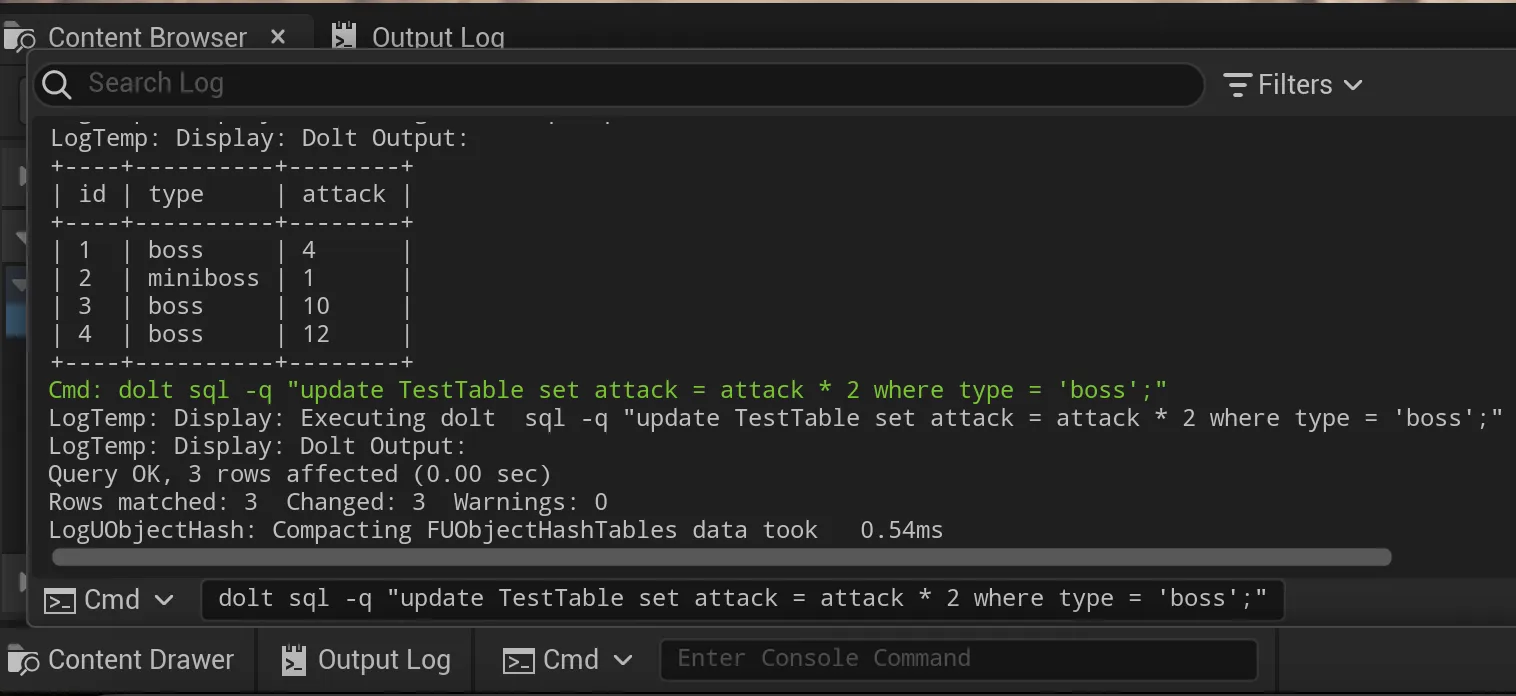Click the terminal icon beside the dolt command field

tap(61, 601)
